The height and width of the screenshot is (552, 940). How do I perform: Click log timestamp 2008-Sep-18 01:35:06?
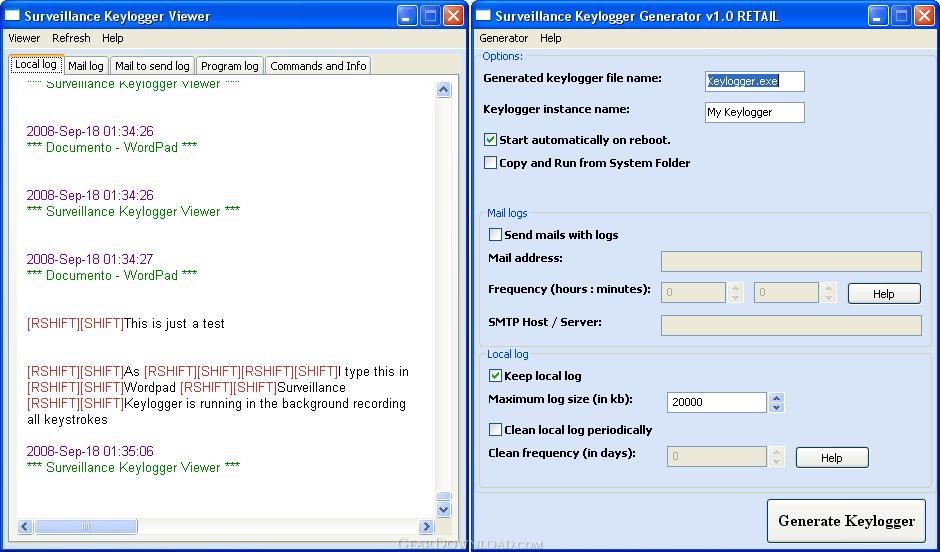coord(90,451)
